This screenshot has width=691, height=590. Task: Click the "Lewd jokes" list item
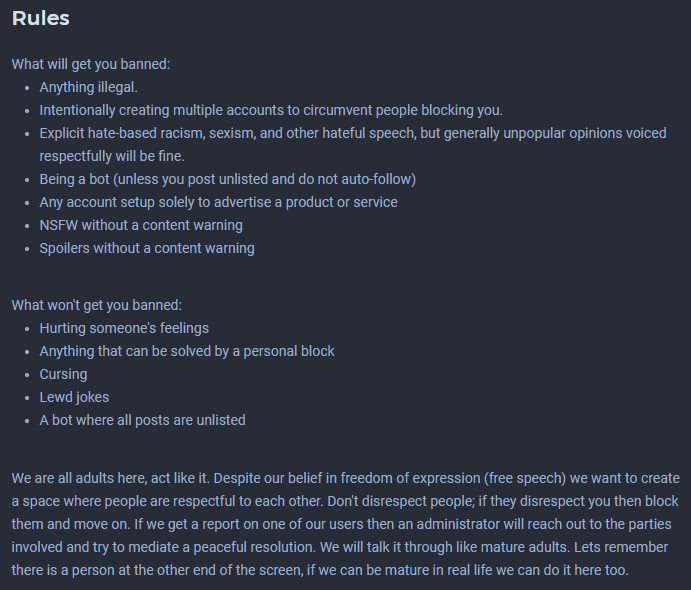[x=74, y=397]
